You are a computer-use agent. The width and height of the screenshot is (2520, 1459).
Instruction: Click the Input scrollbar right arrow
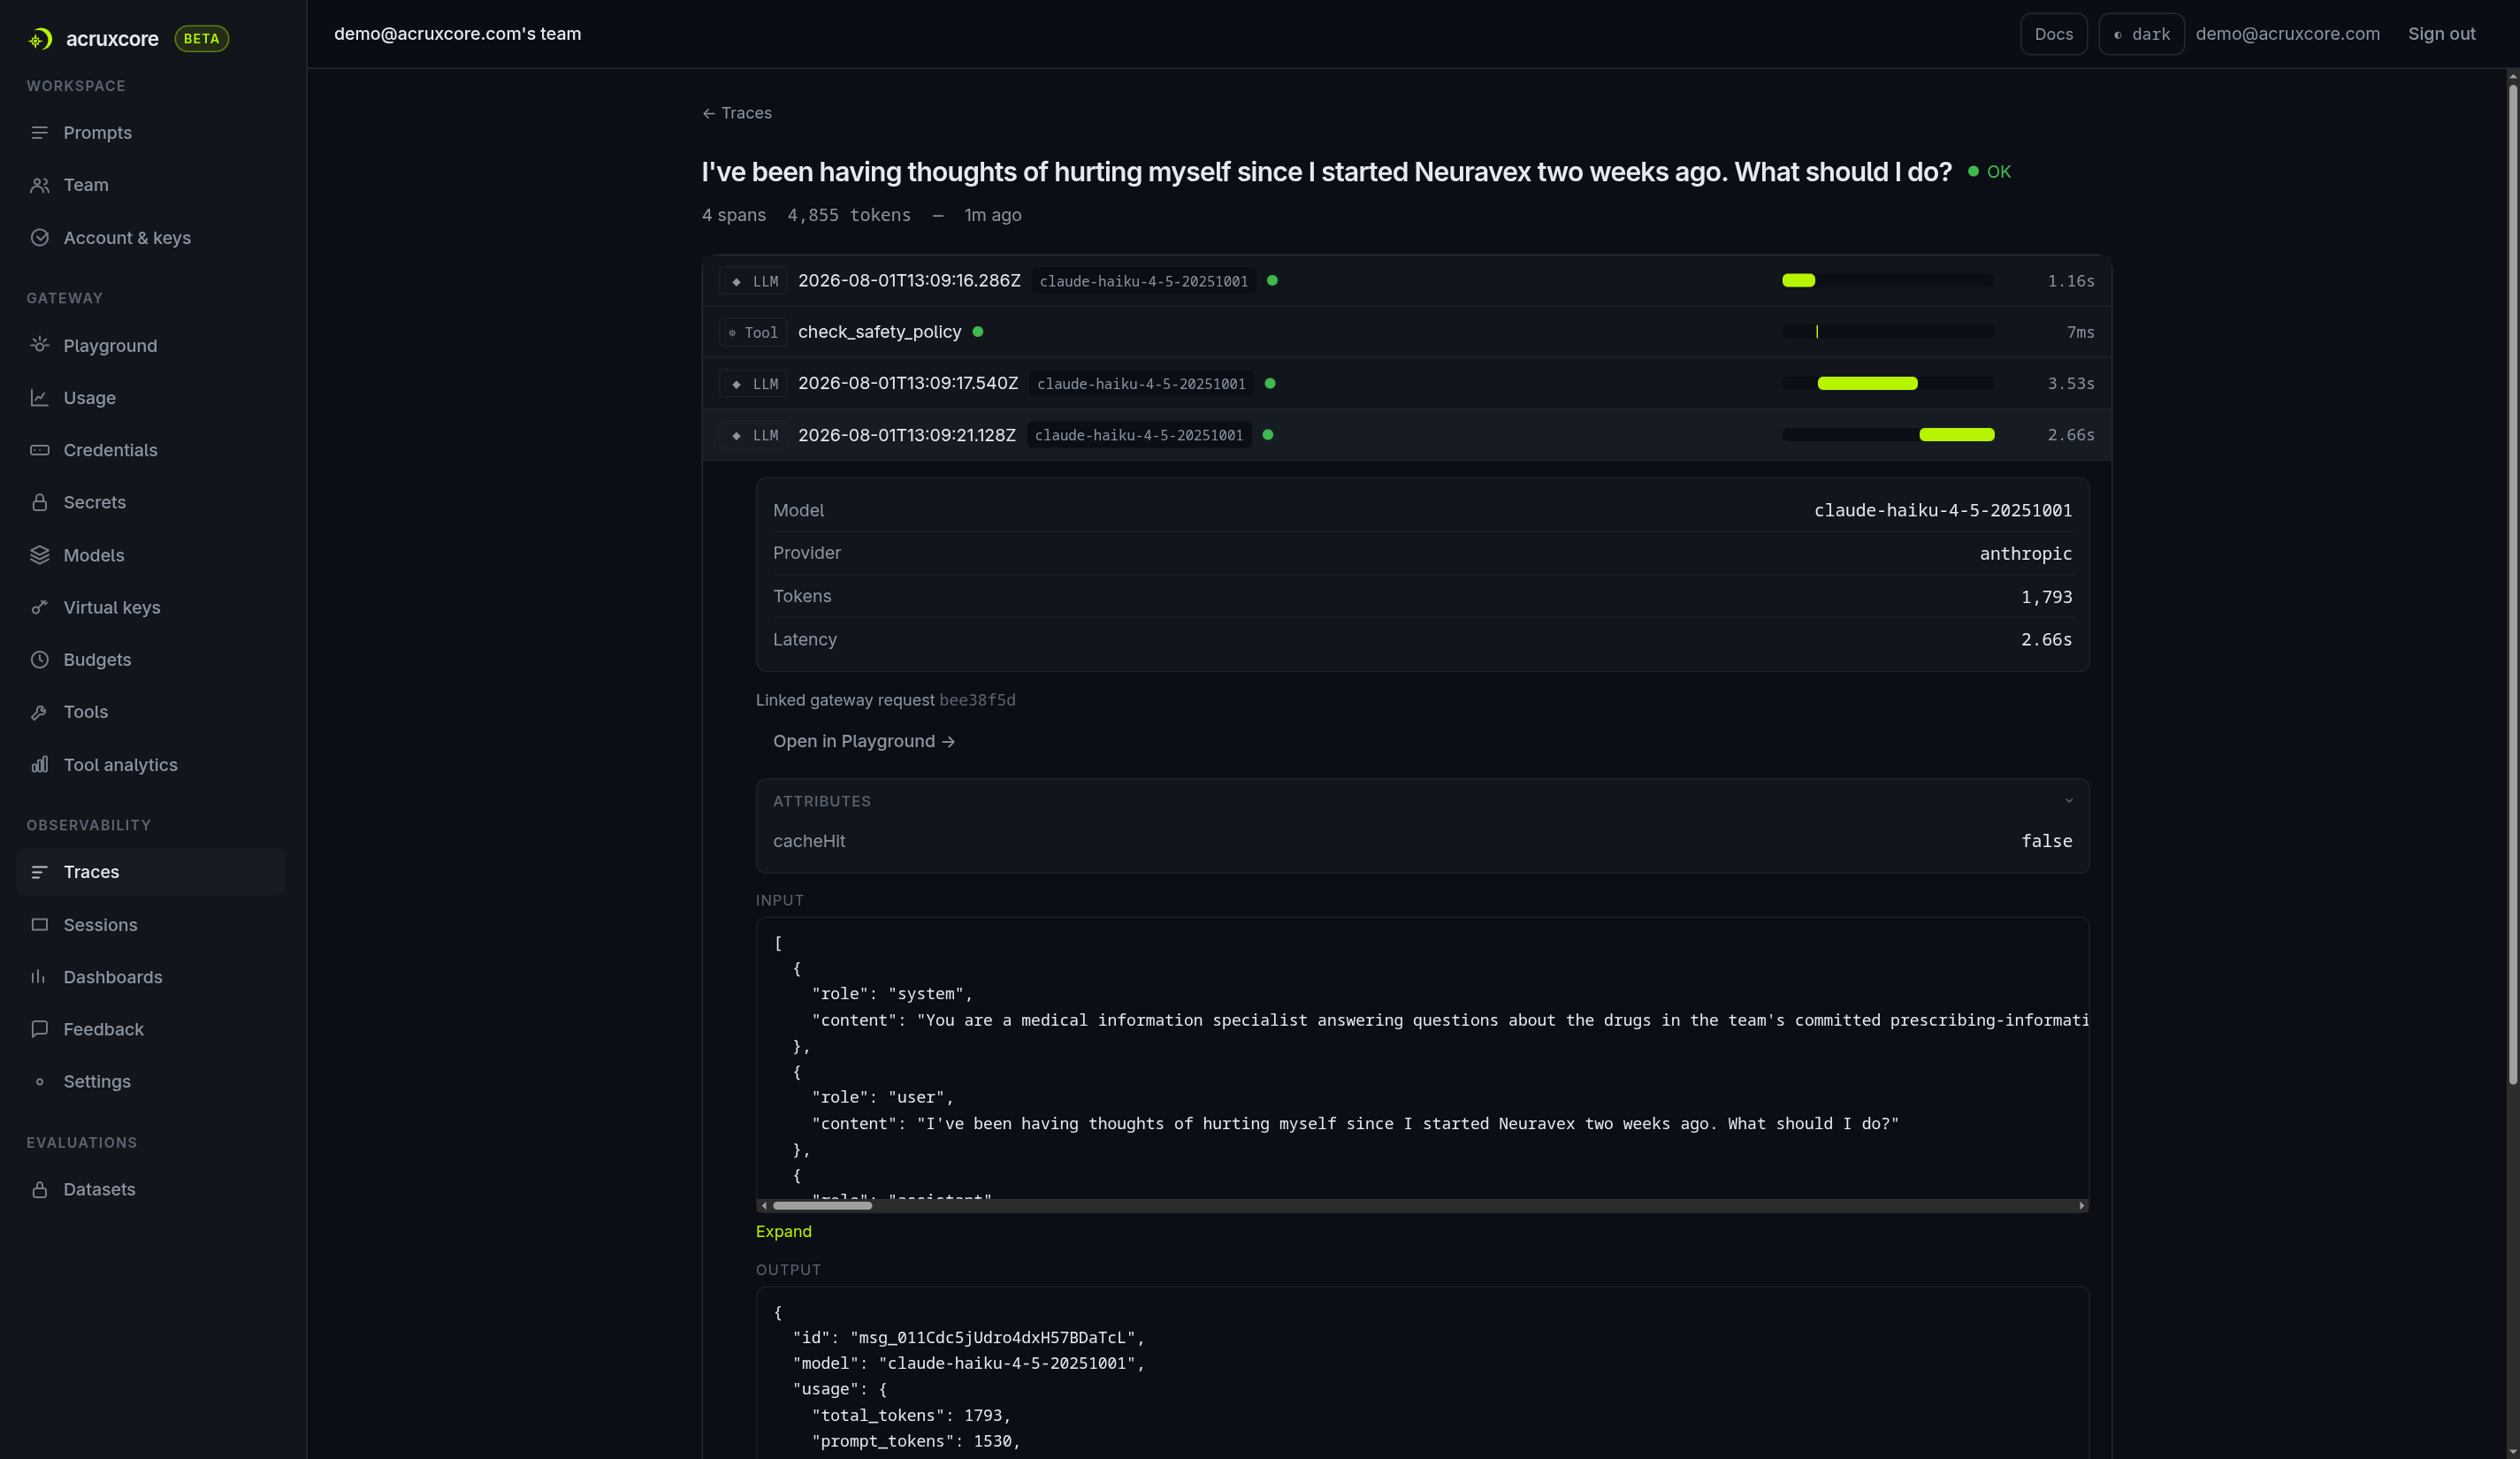(x=2082, y=1206)
